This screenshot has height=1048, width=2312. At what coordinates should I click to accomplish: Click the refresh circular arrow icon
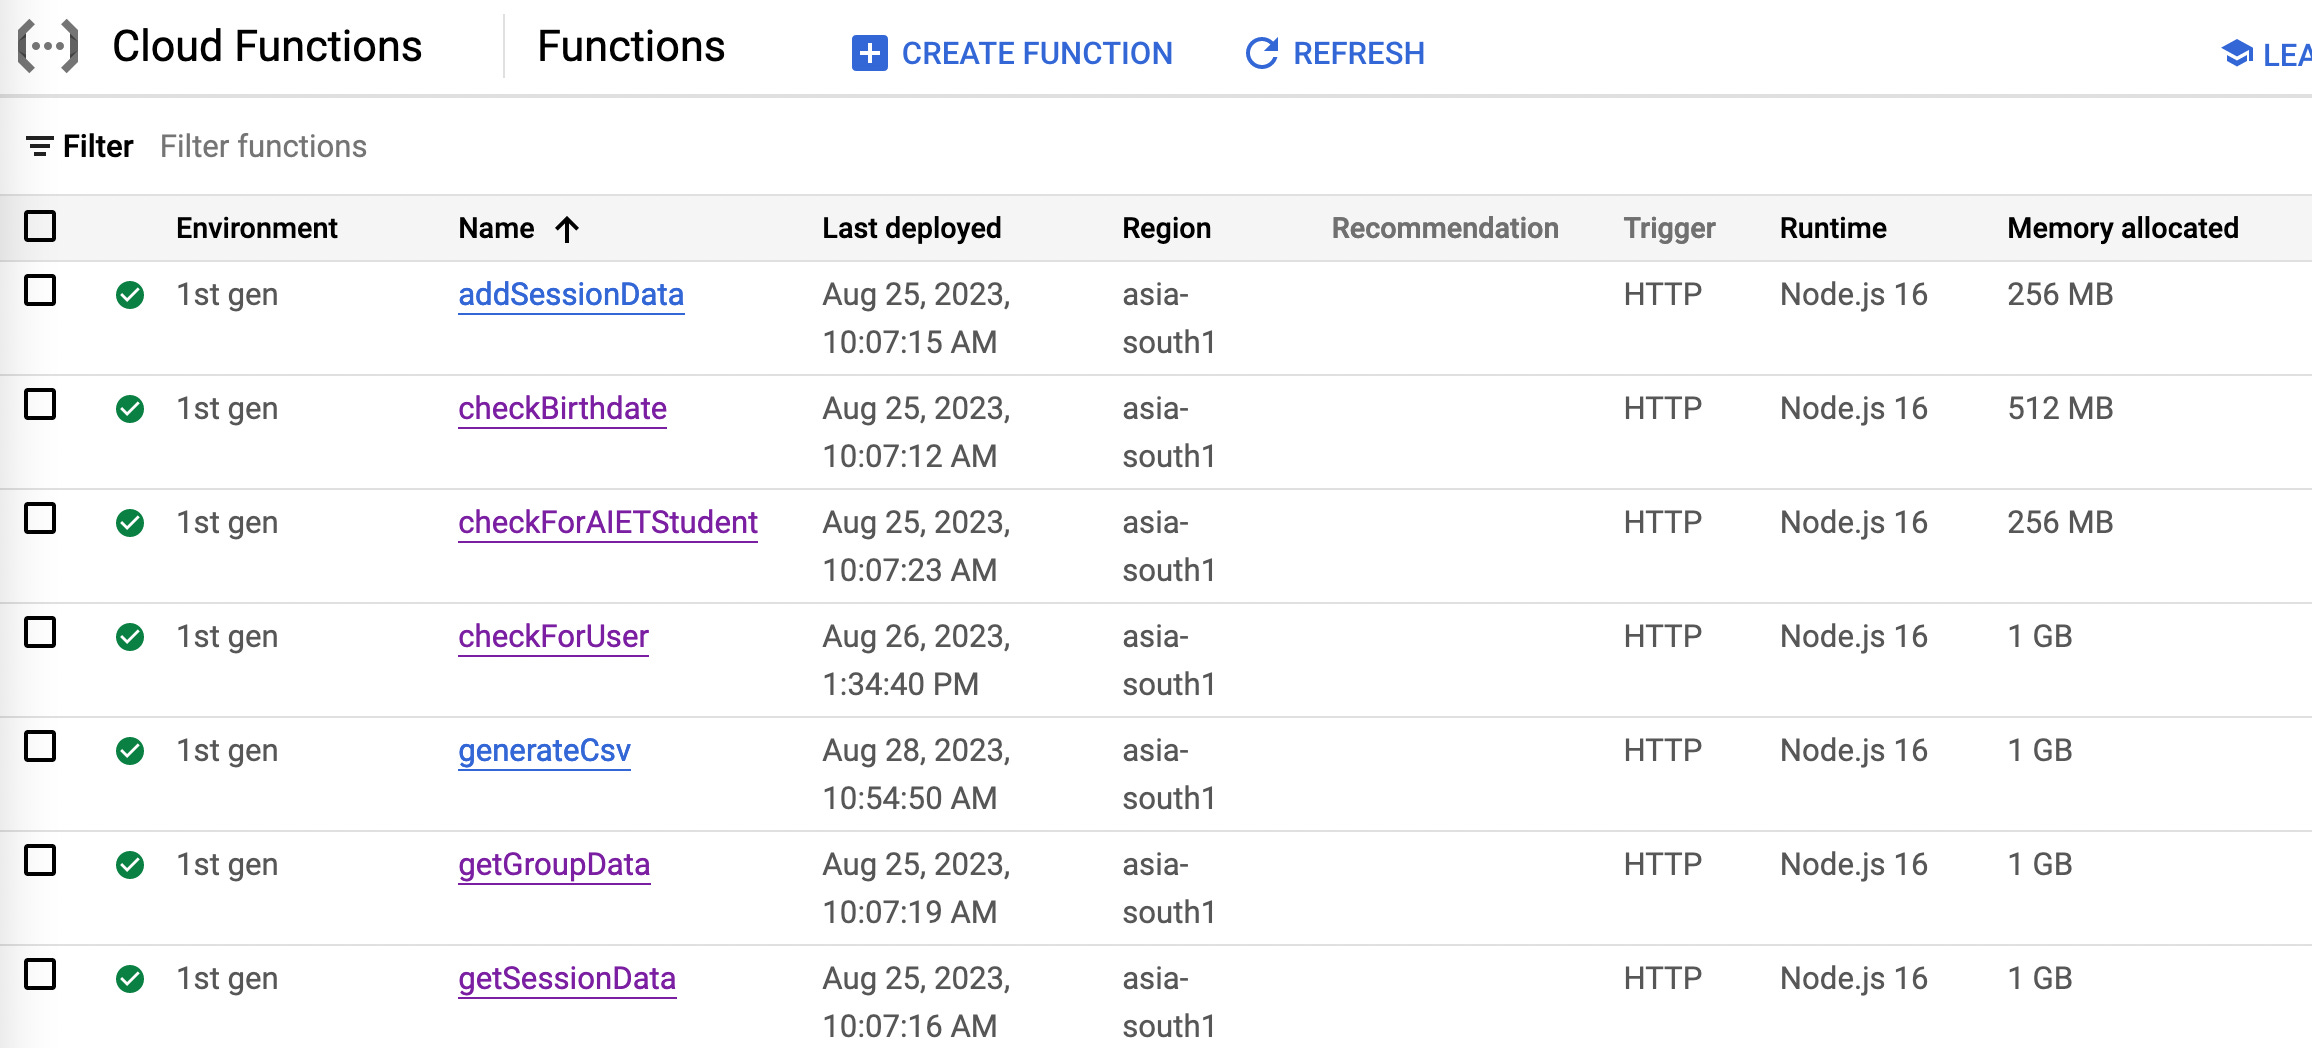(x=1262, y=53)
